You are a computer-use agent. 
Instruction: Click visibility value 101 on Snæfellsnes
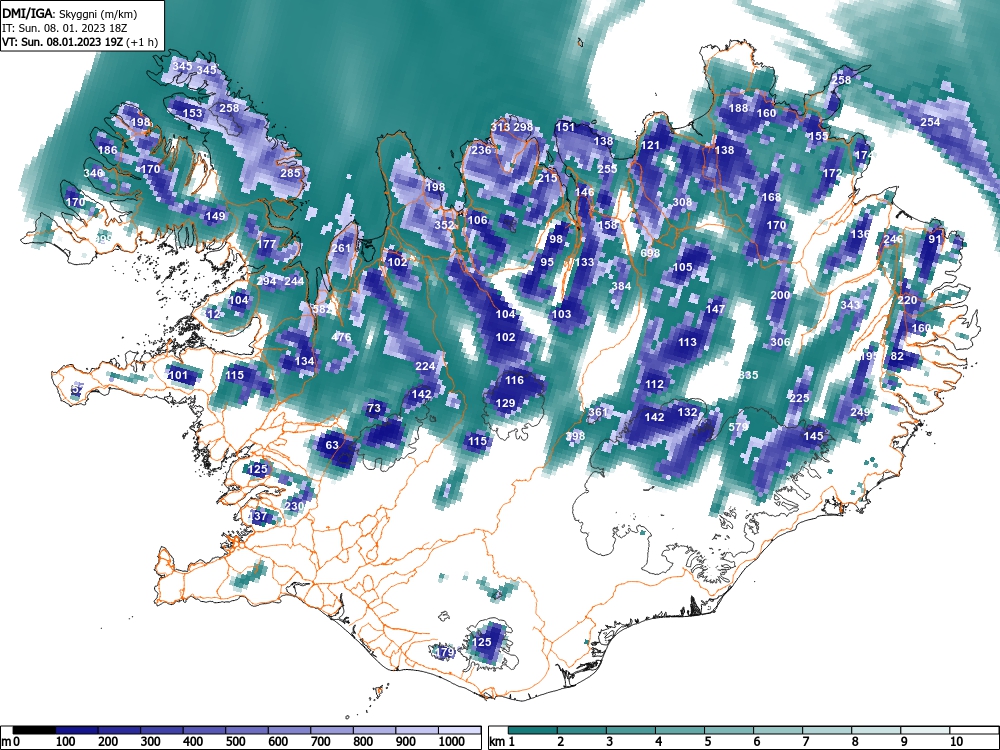pyautogui.click(x=177, y=375)
